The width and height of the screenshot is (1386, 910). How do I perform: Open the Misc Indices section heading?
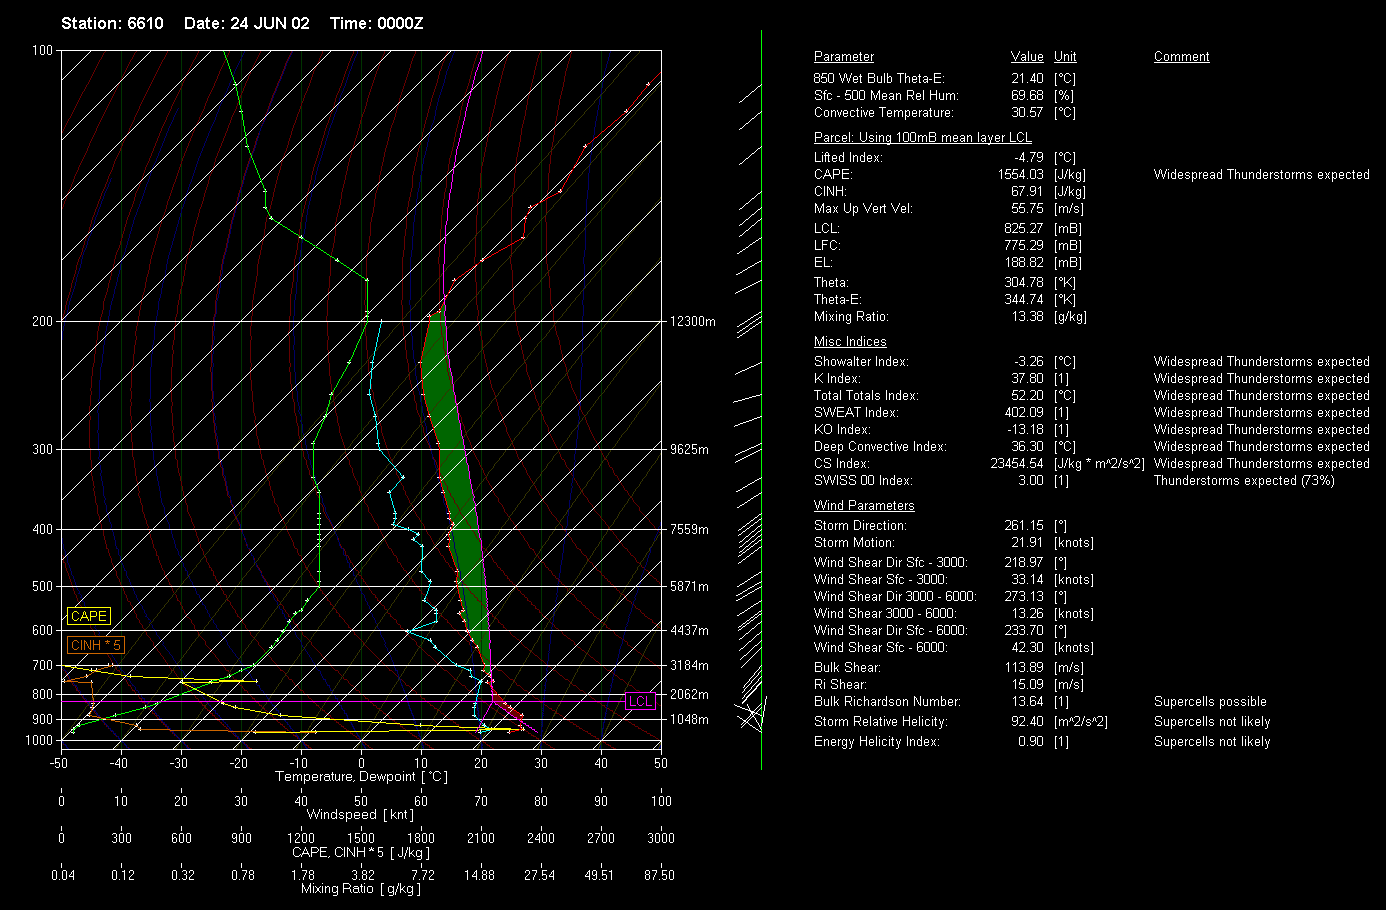[850, 342]
